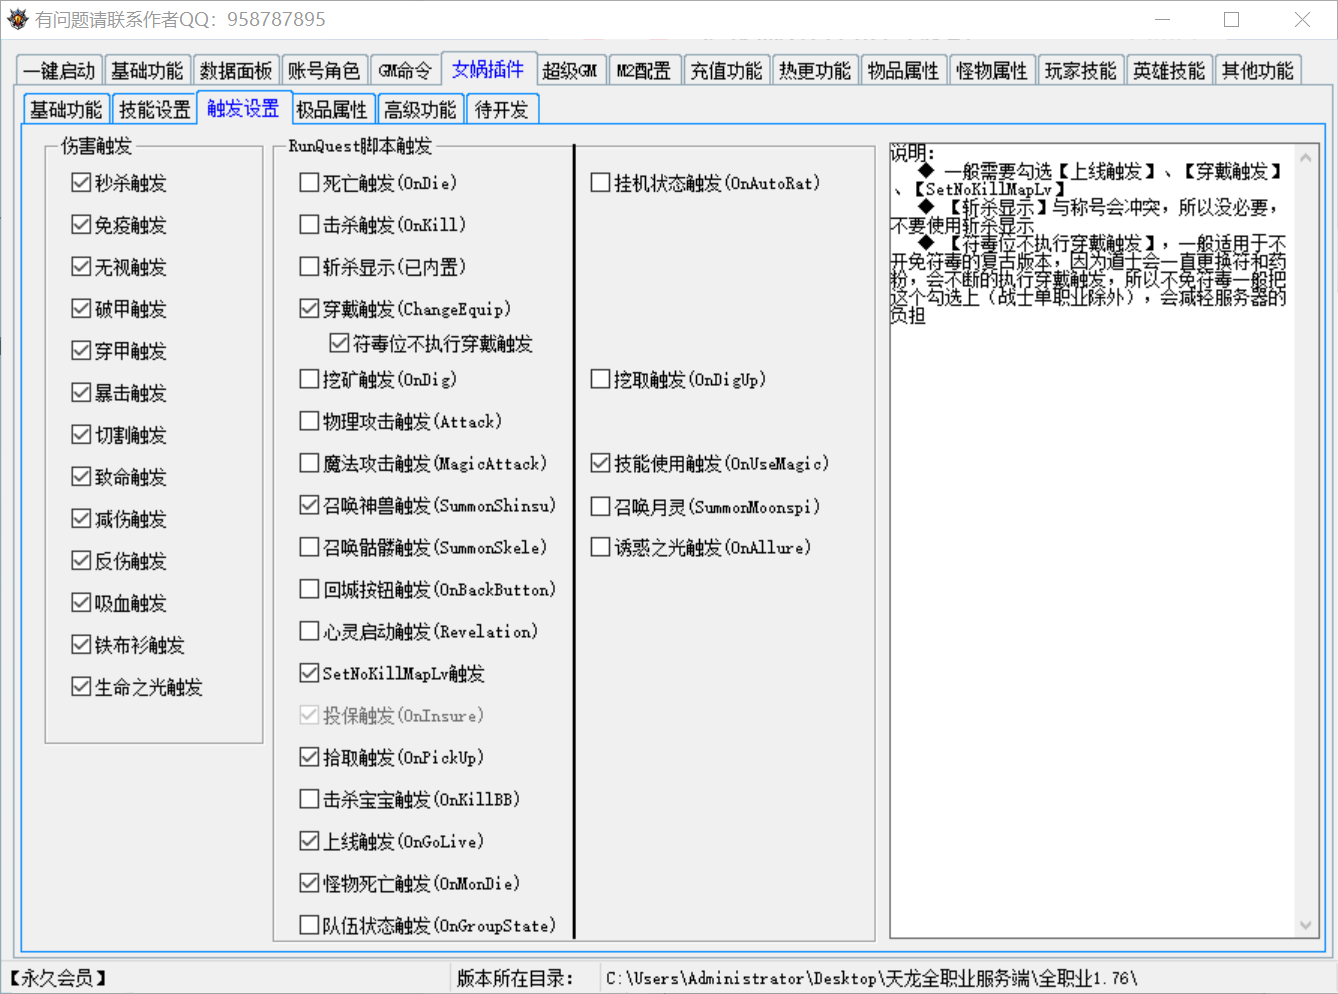1338x994 pixels.
Task: Open the 一键启动 tab
Action: [x=59, y=70]
